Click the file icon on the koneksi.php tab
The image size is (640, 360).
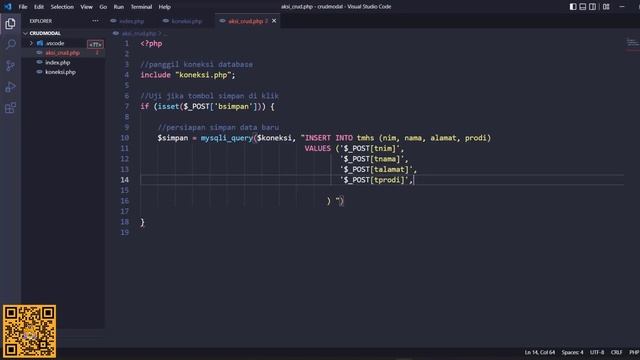click(166, 21)
